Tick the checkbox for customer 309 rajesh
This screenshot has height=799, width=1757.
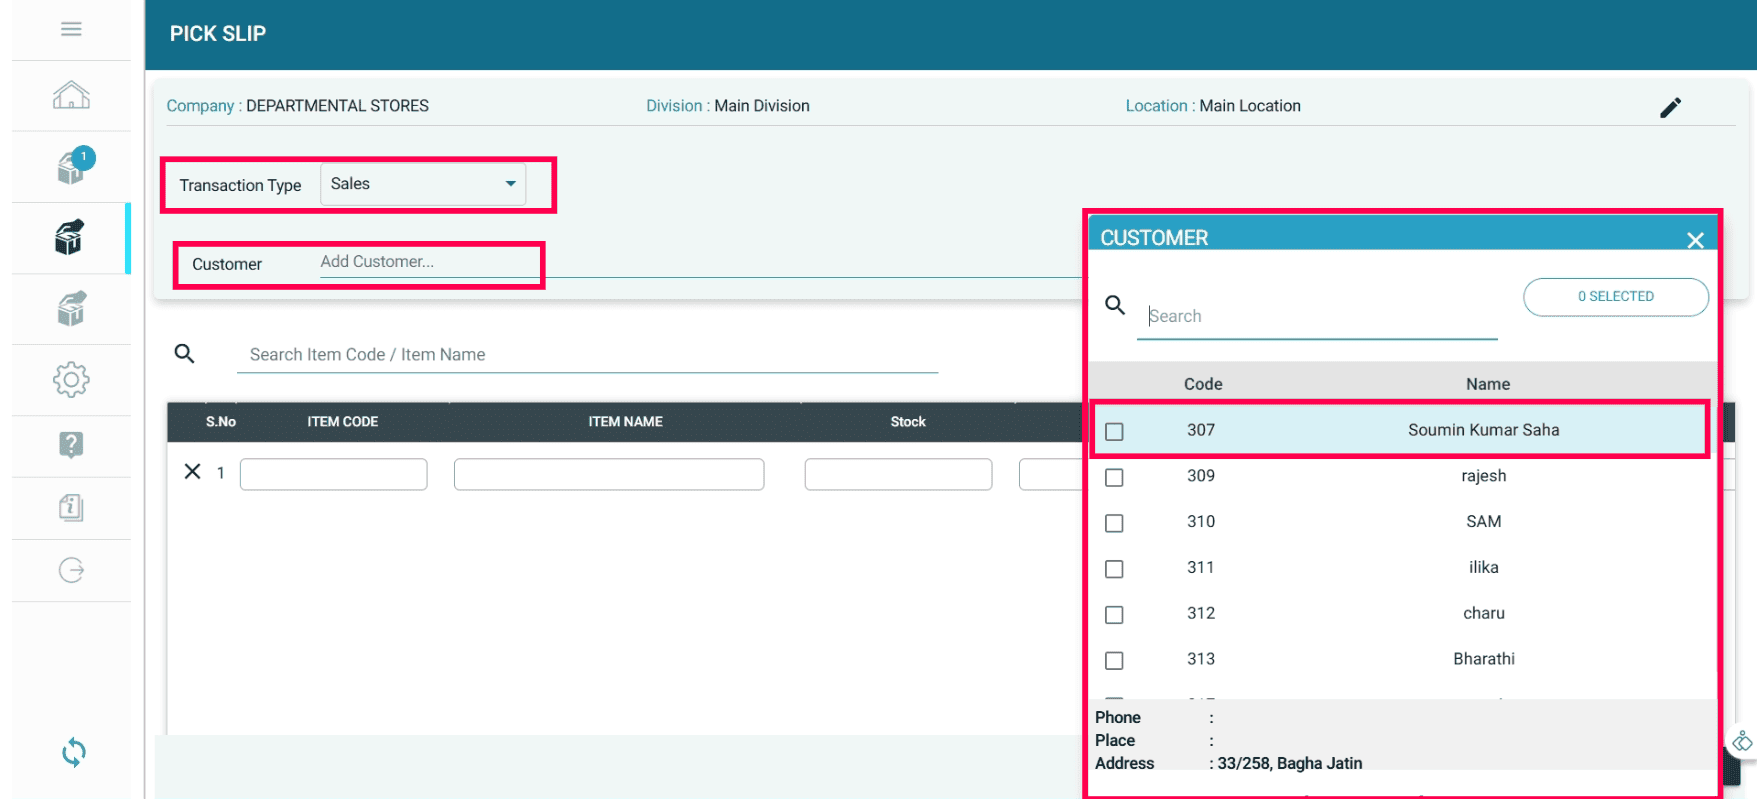click(x=1114, y=477)
